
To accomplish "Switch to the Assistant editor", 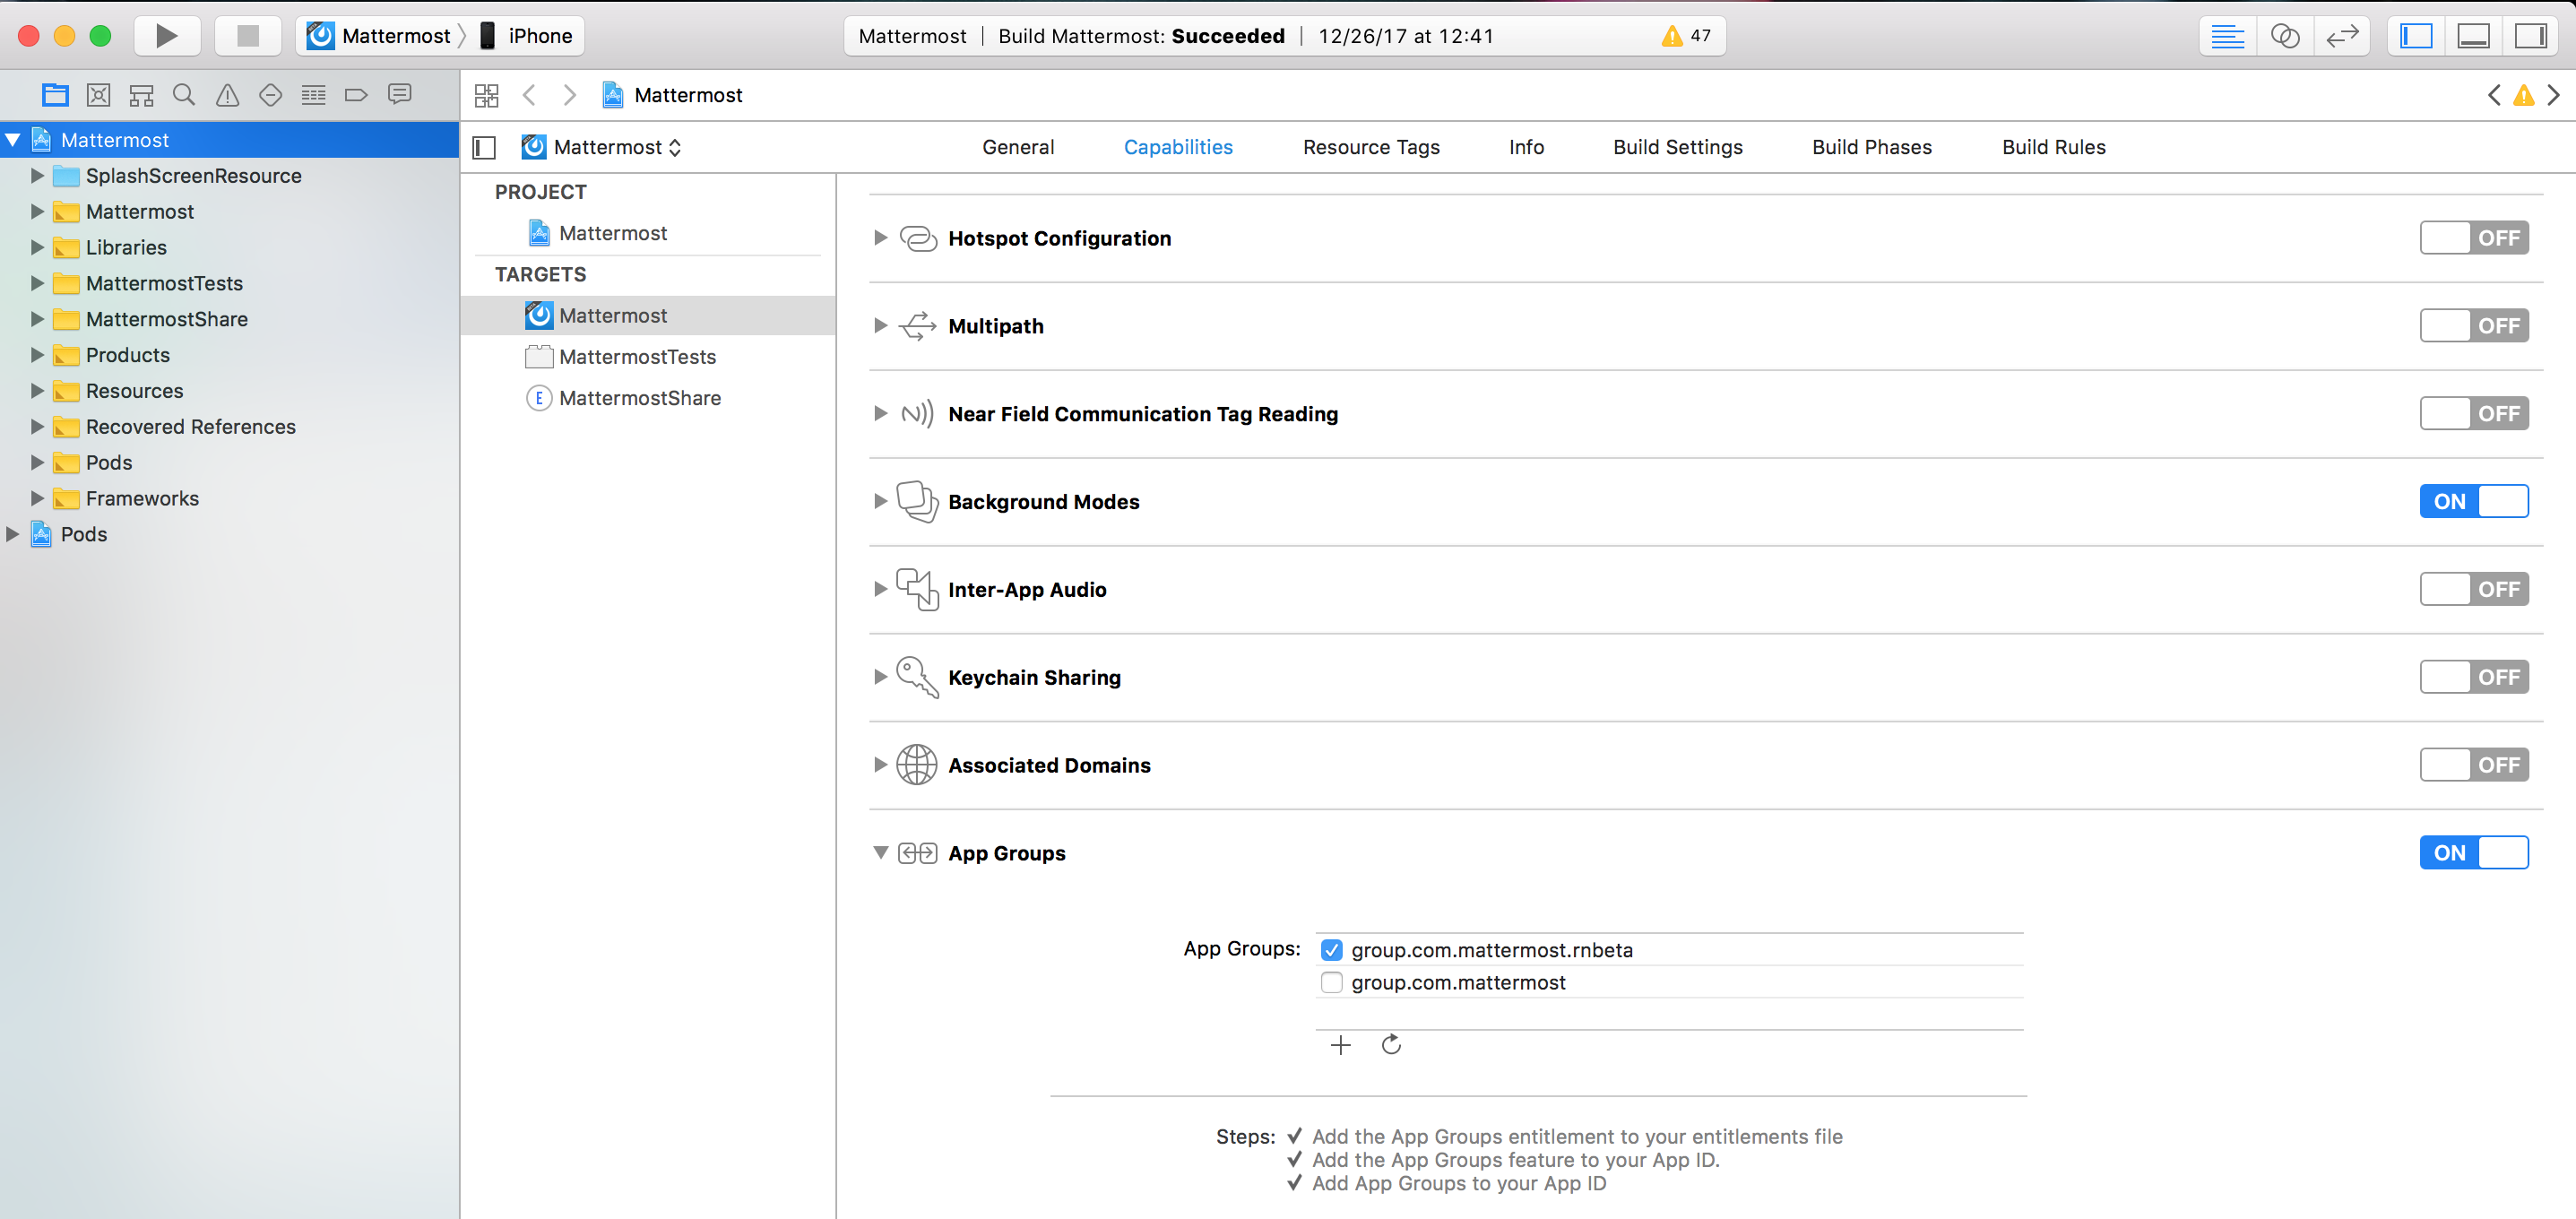I will [2284, 36].
